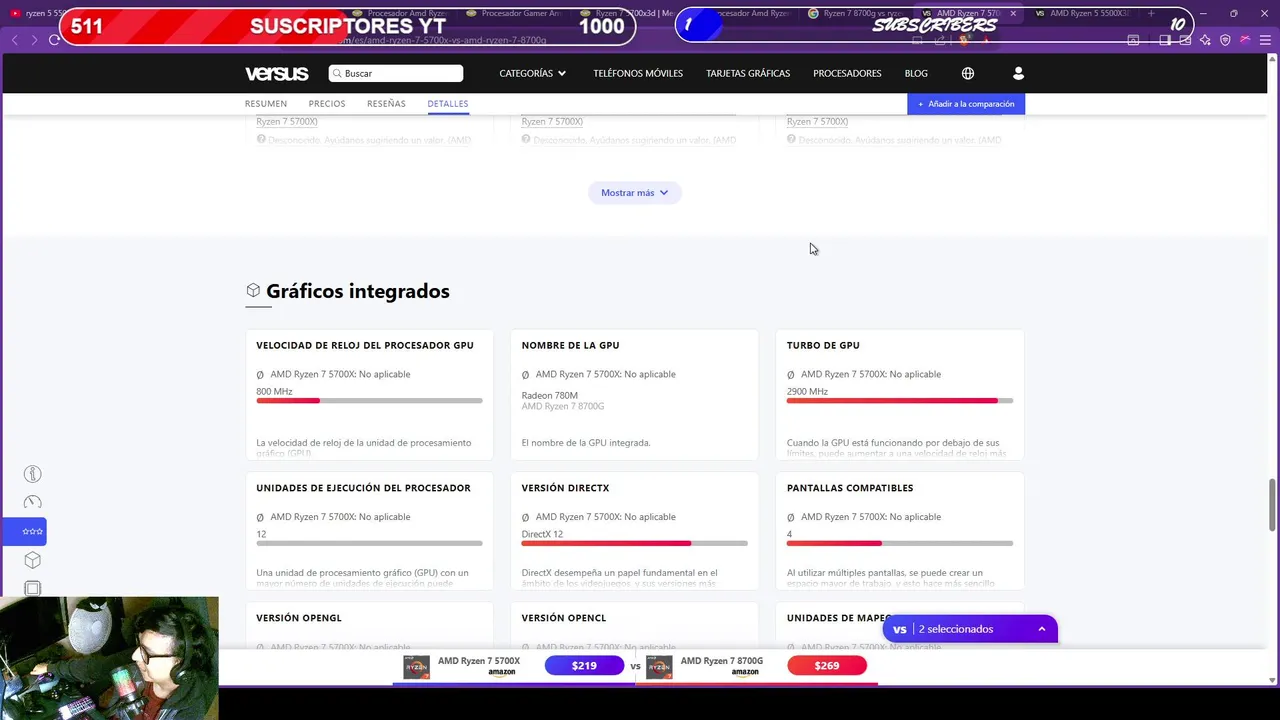Switch to the Precios tab
The width and height of the screenshot is (1280, 720).
pyautogui.click(x=327, y=104)
